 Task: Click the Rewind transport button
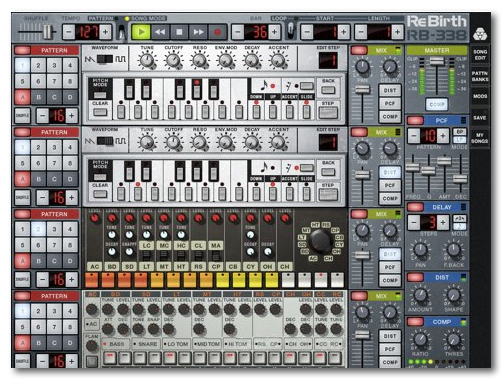(160, 32)
